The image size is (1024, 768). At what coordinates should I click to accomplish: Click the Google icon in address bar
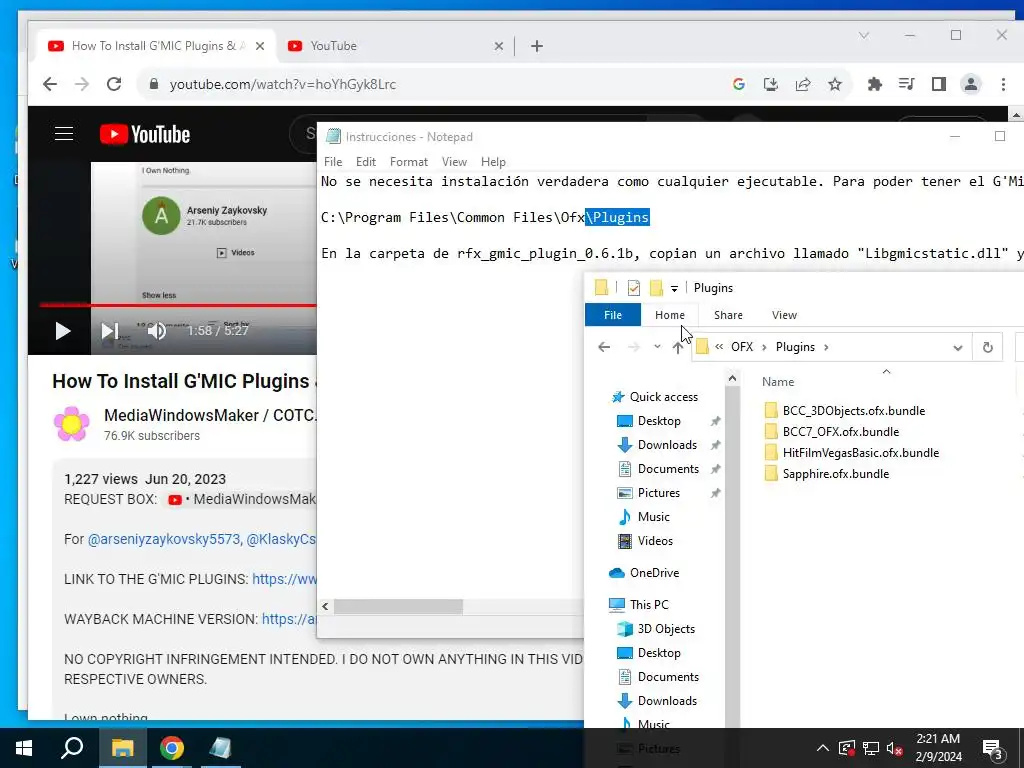pyautogui.click(x=739, y=84)
